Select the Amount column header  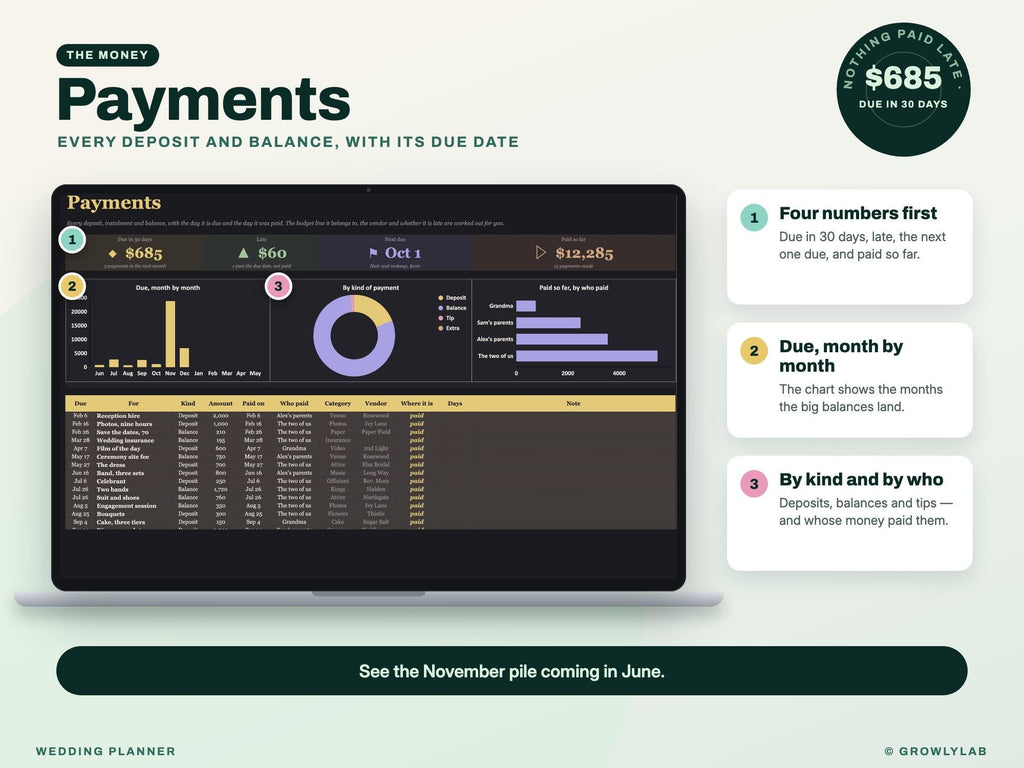[221, 404]
